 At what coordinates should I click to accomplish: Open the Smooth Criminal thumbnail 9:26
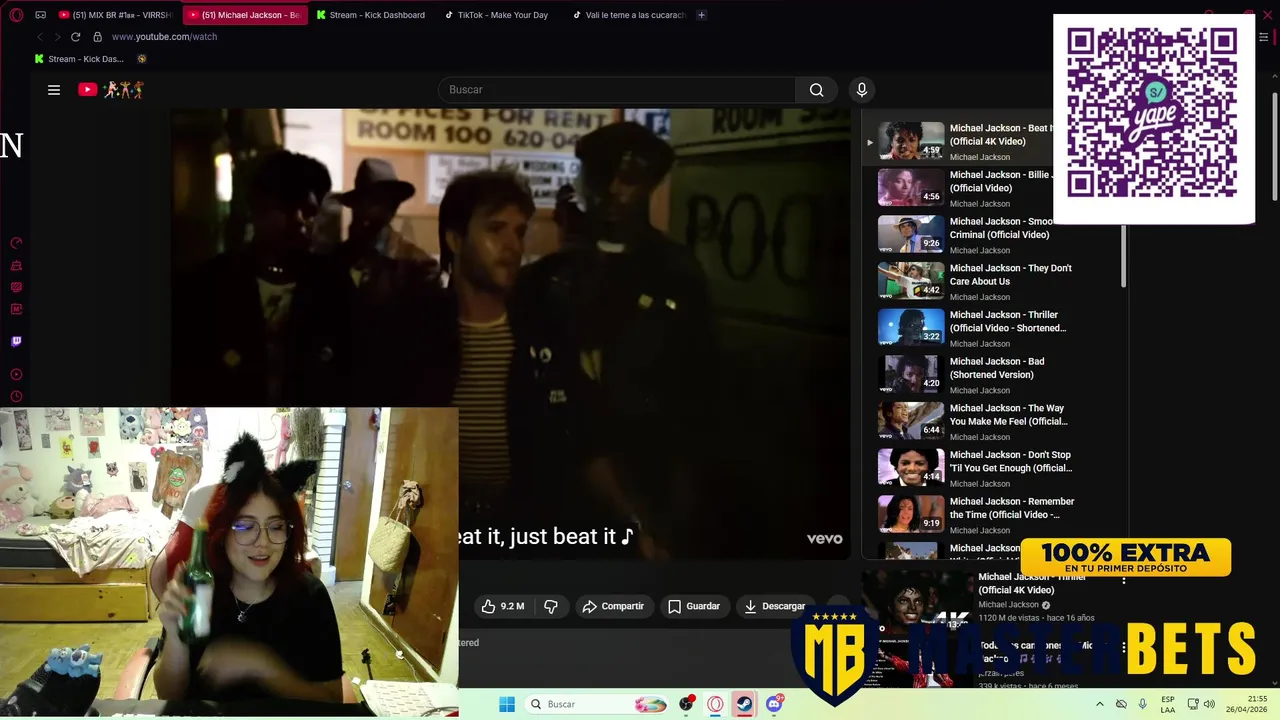[911, 234]
